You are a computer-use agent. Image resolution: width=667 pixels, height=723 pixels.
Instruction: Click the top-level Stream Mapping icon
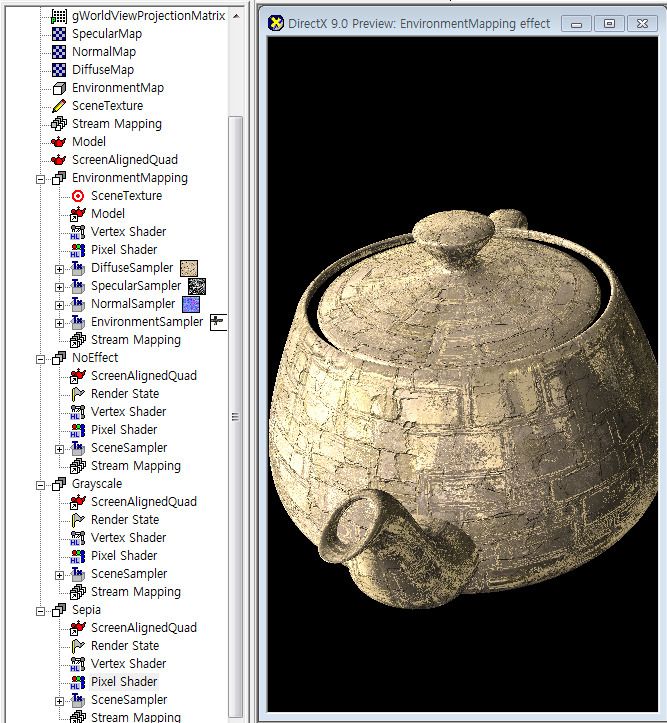(x=59, y=124)
